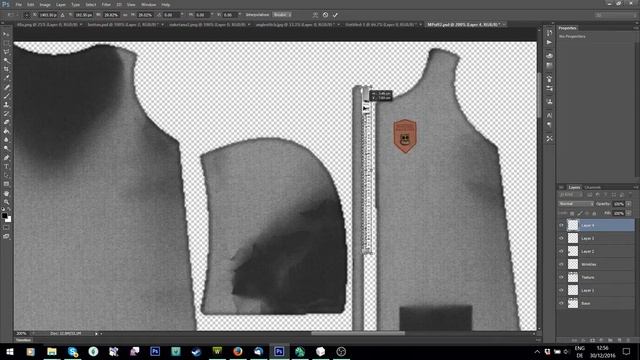
Task: Open the layer filter kind dropdown
Action: pos(571,195)
